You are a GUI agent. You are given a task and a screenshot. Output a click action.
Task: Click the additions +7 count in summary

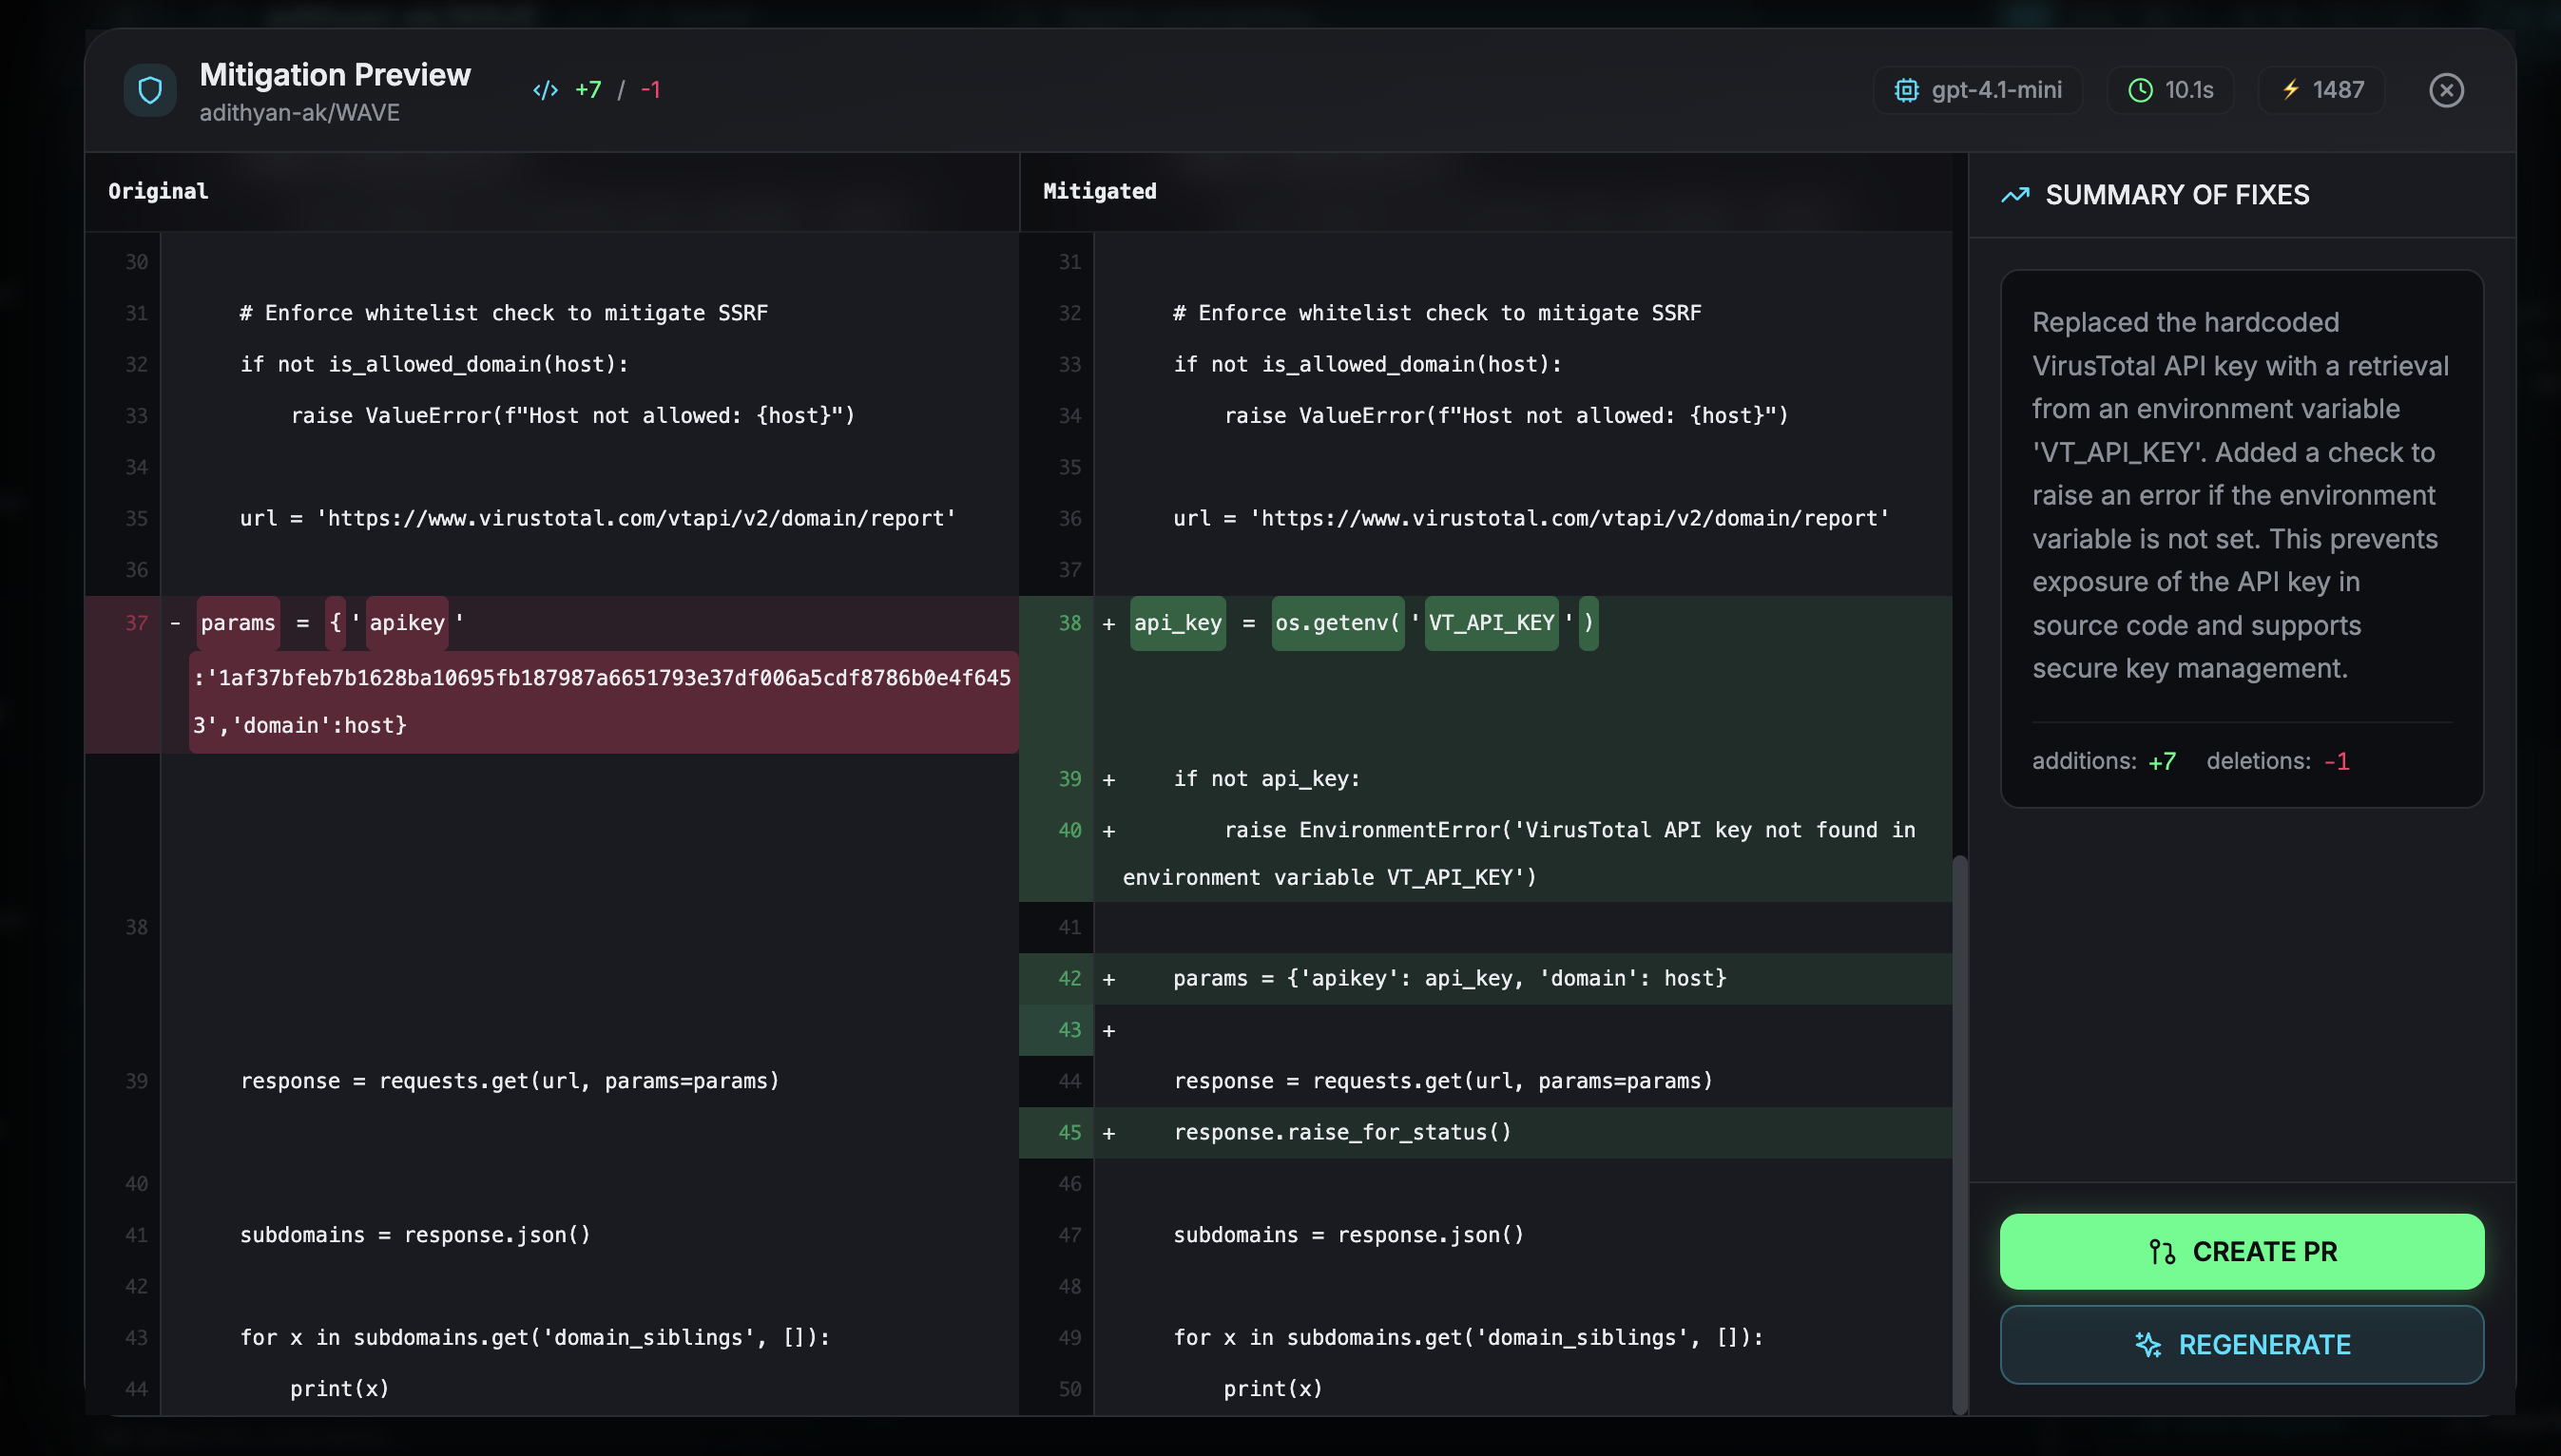pos(2161,762)
